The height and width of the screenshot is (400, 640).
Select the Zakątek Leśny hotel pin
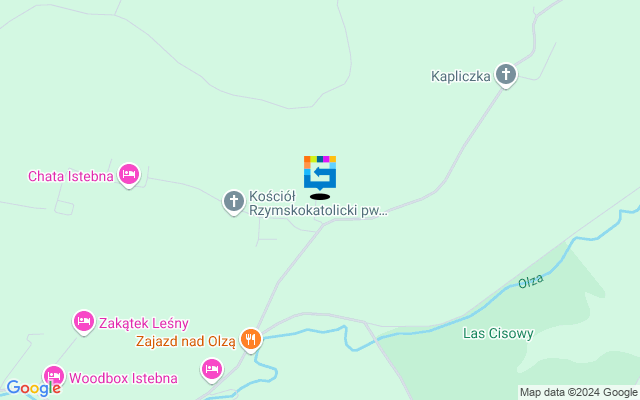84,322
